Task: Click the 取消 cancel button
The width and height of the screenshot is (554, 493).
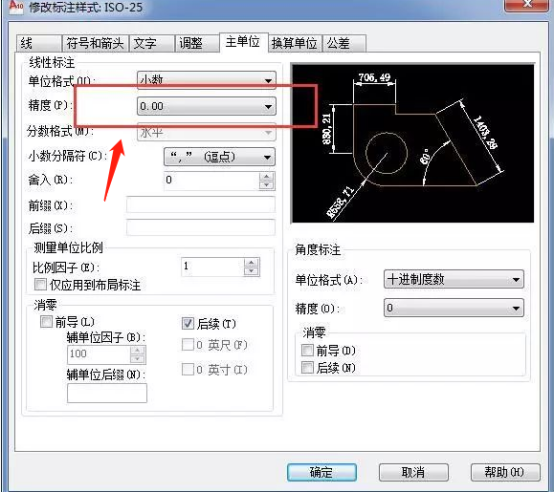Action: point(413,472)
